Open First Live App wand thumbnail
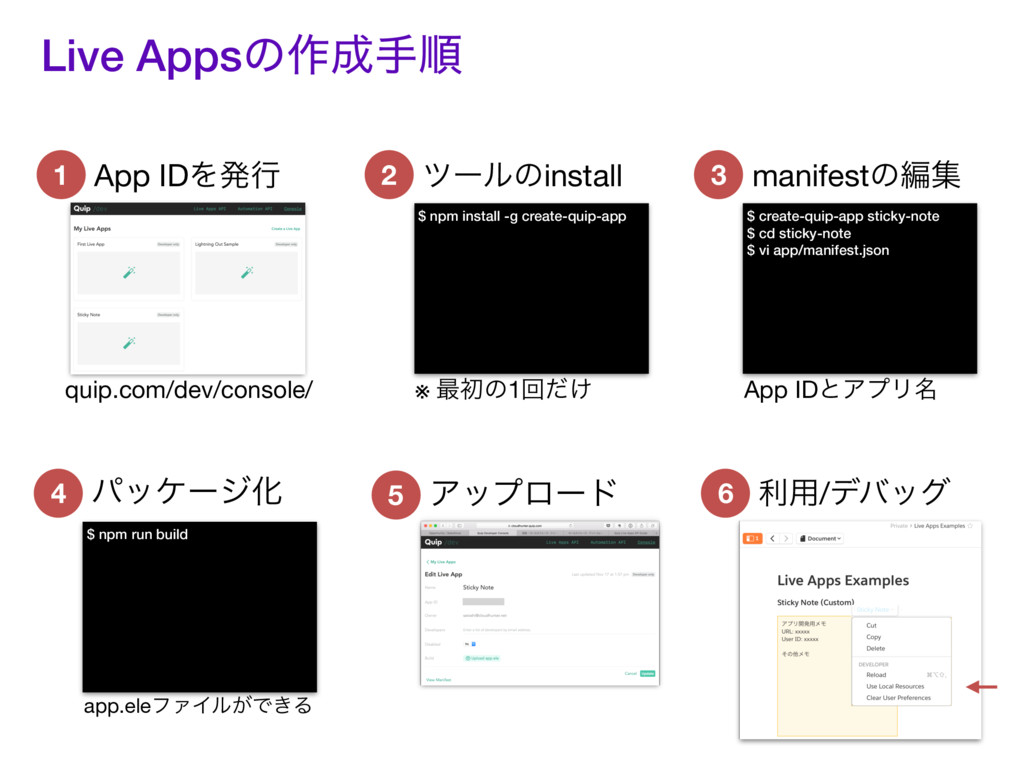Screen dimensions: 1024x768 pos(129,272)
